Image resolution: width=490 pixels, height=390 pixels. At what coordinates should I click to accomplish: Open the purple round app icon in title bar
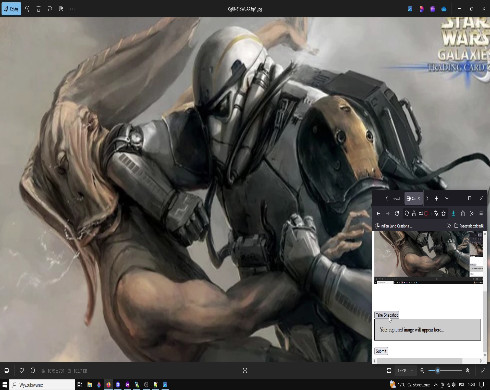pyautogui.click(x=433, y=9)
